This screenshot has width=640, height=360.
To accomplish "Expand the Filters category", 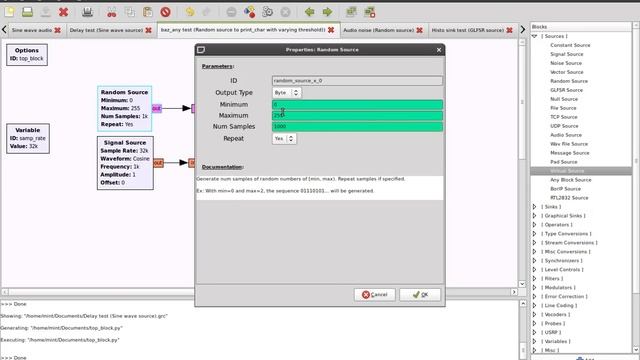I will point(535,279).
